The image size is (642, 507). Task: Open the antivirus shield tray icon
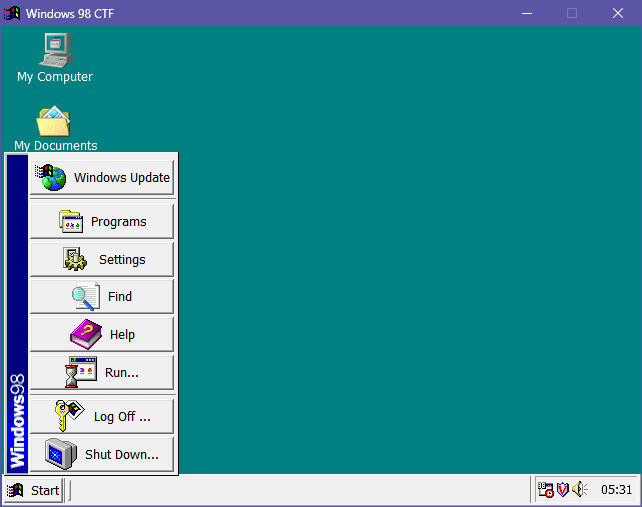pos(563,489)
